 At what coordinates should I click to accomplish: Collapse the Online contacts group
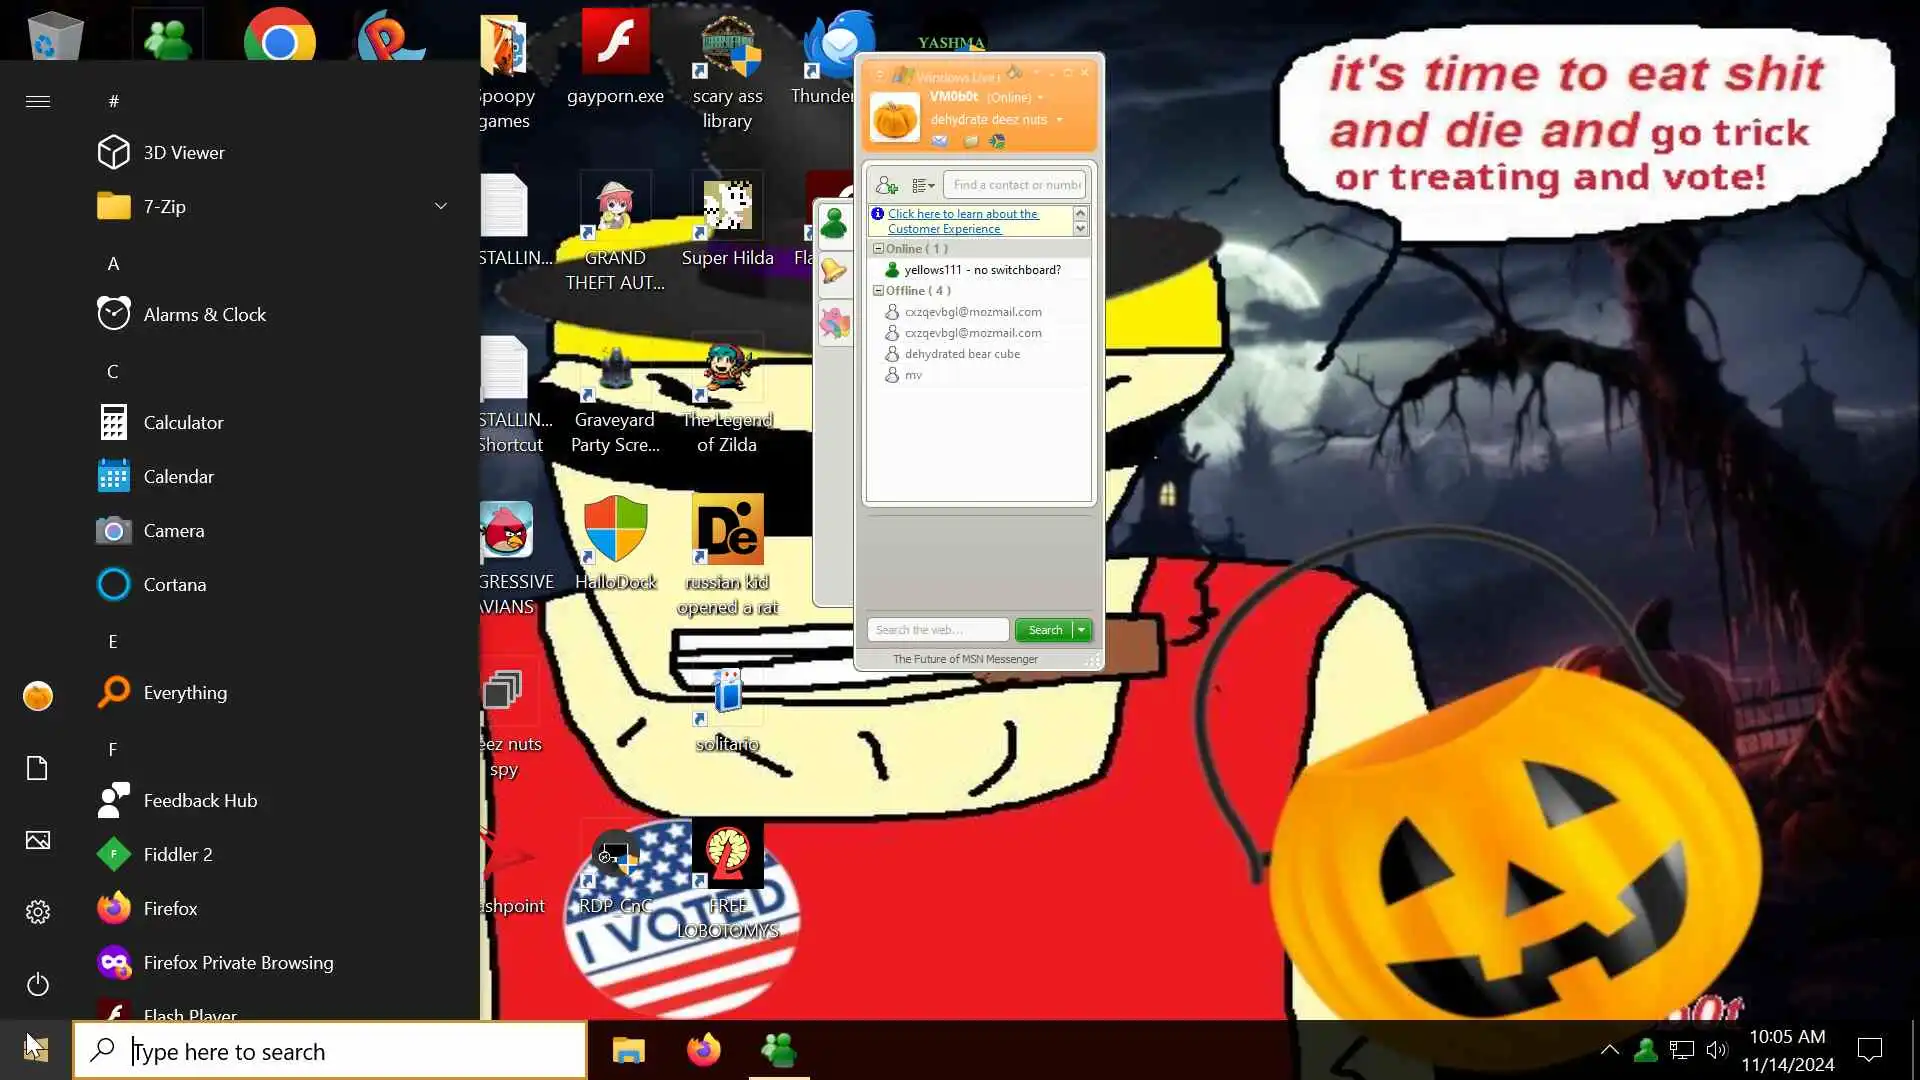pyautogui.click(x=878, y=248)
